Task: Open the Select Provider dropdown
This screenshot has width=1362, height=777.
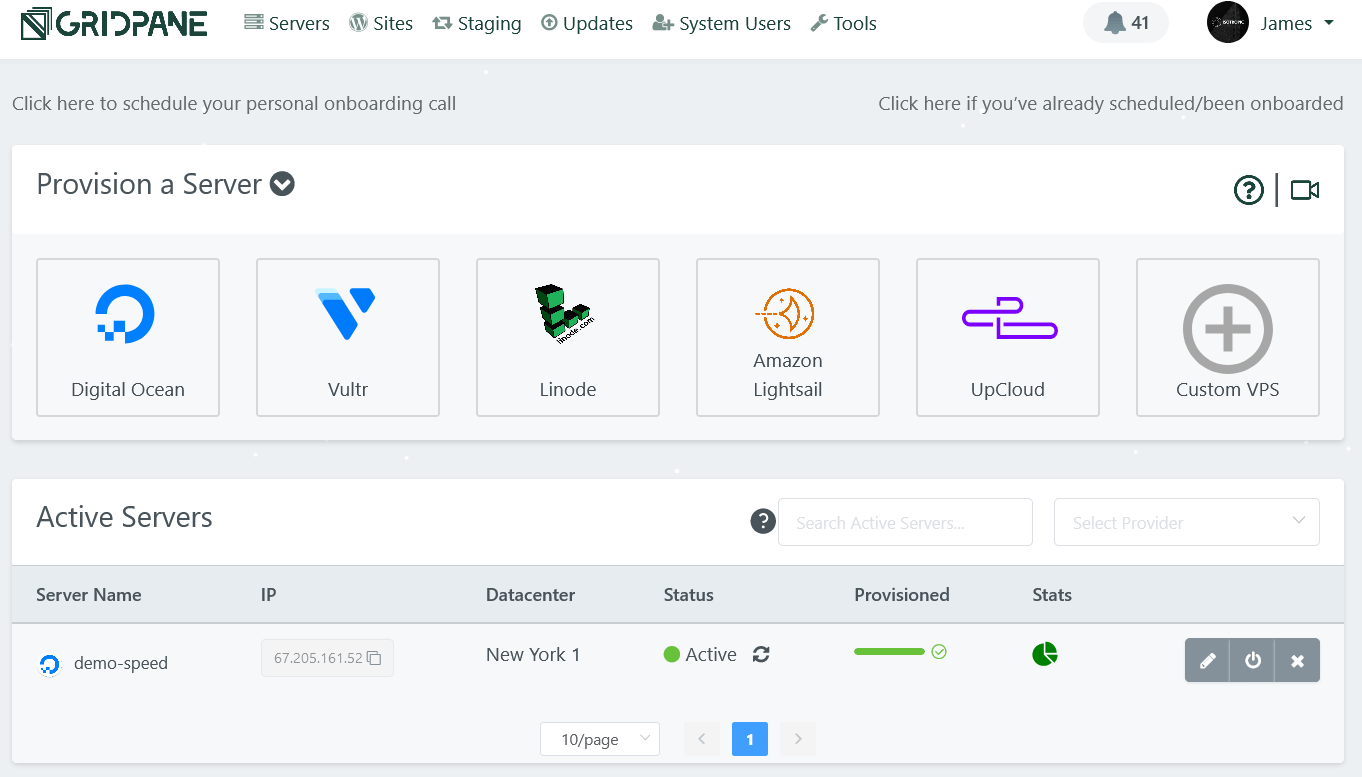Action: tap(1187, 522)
